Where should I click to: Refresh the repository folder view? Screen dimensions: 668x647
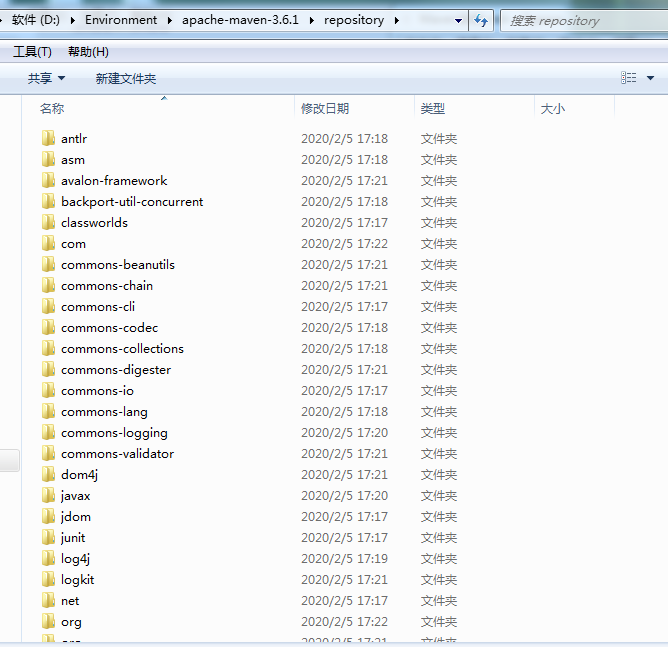click(481, 20)
